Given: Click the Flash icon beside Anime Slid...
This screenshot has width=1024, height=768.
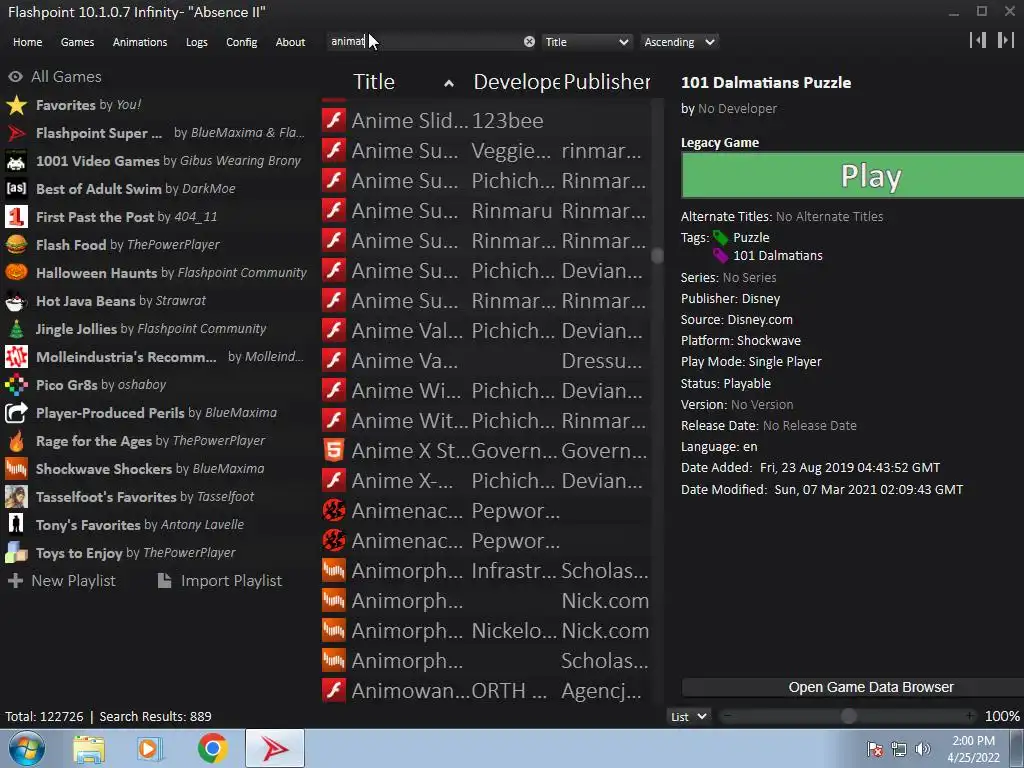Looking at the screenshot, I should [x=334, y=120].
